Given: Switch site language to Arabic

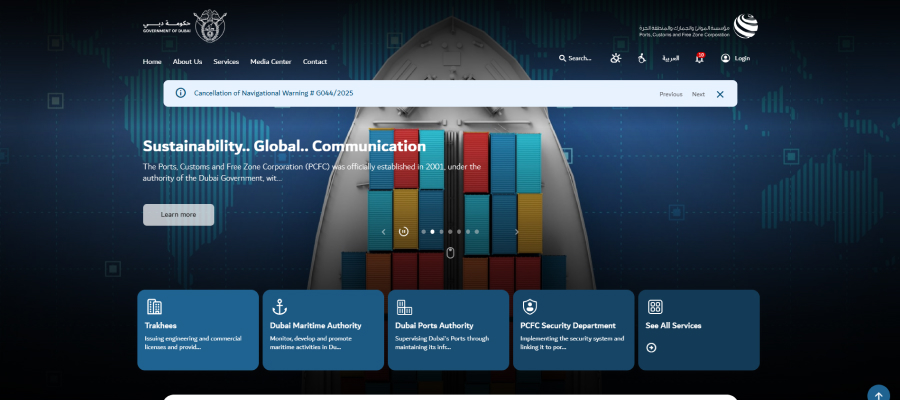Looking at the screenshot, I should [670, 58].
